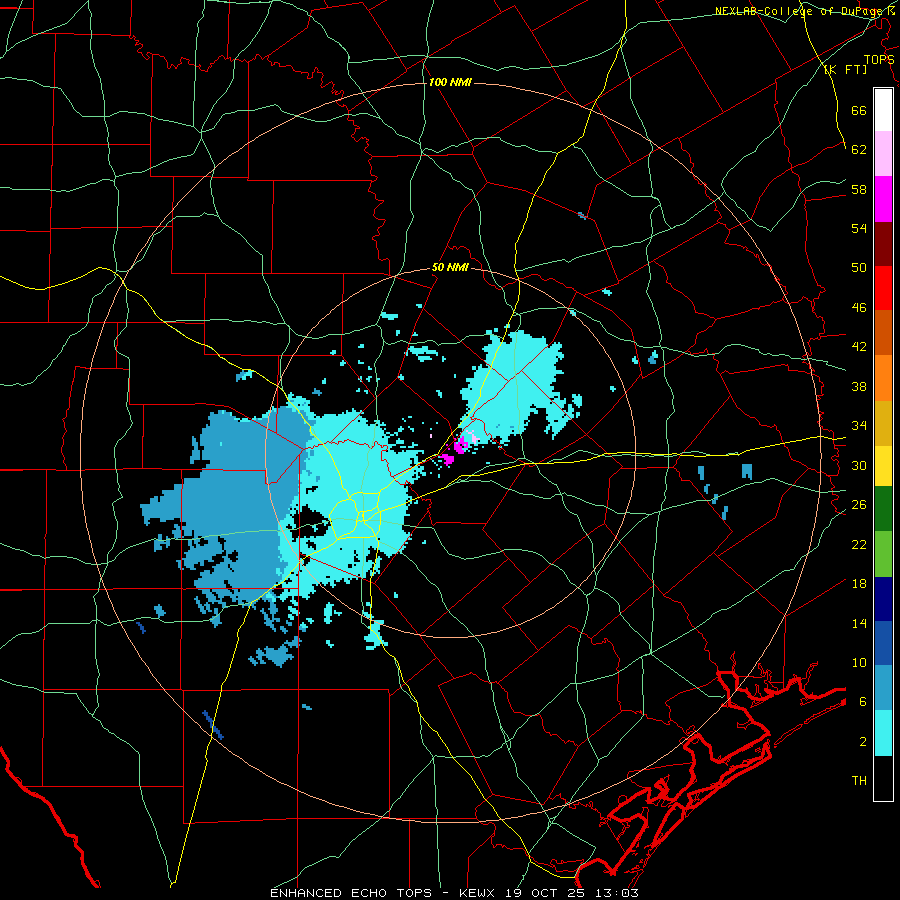Viewport: 900px width, 900px height.
Task: Click the medium blue 10-14 legend swatch
Action: point(883,643)
